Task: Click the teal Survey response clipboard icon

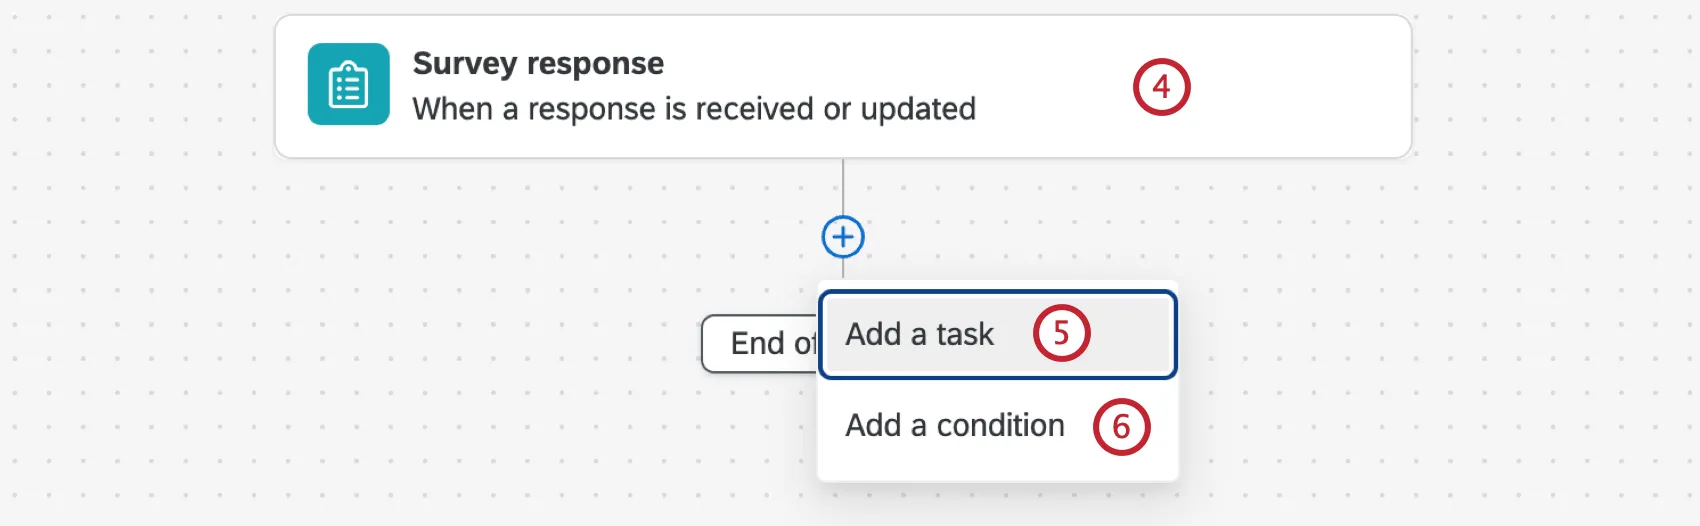Action: click(348, 84)
